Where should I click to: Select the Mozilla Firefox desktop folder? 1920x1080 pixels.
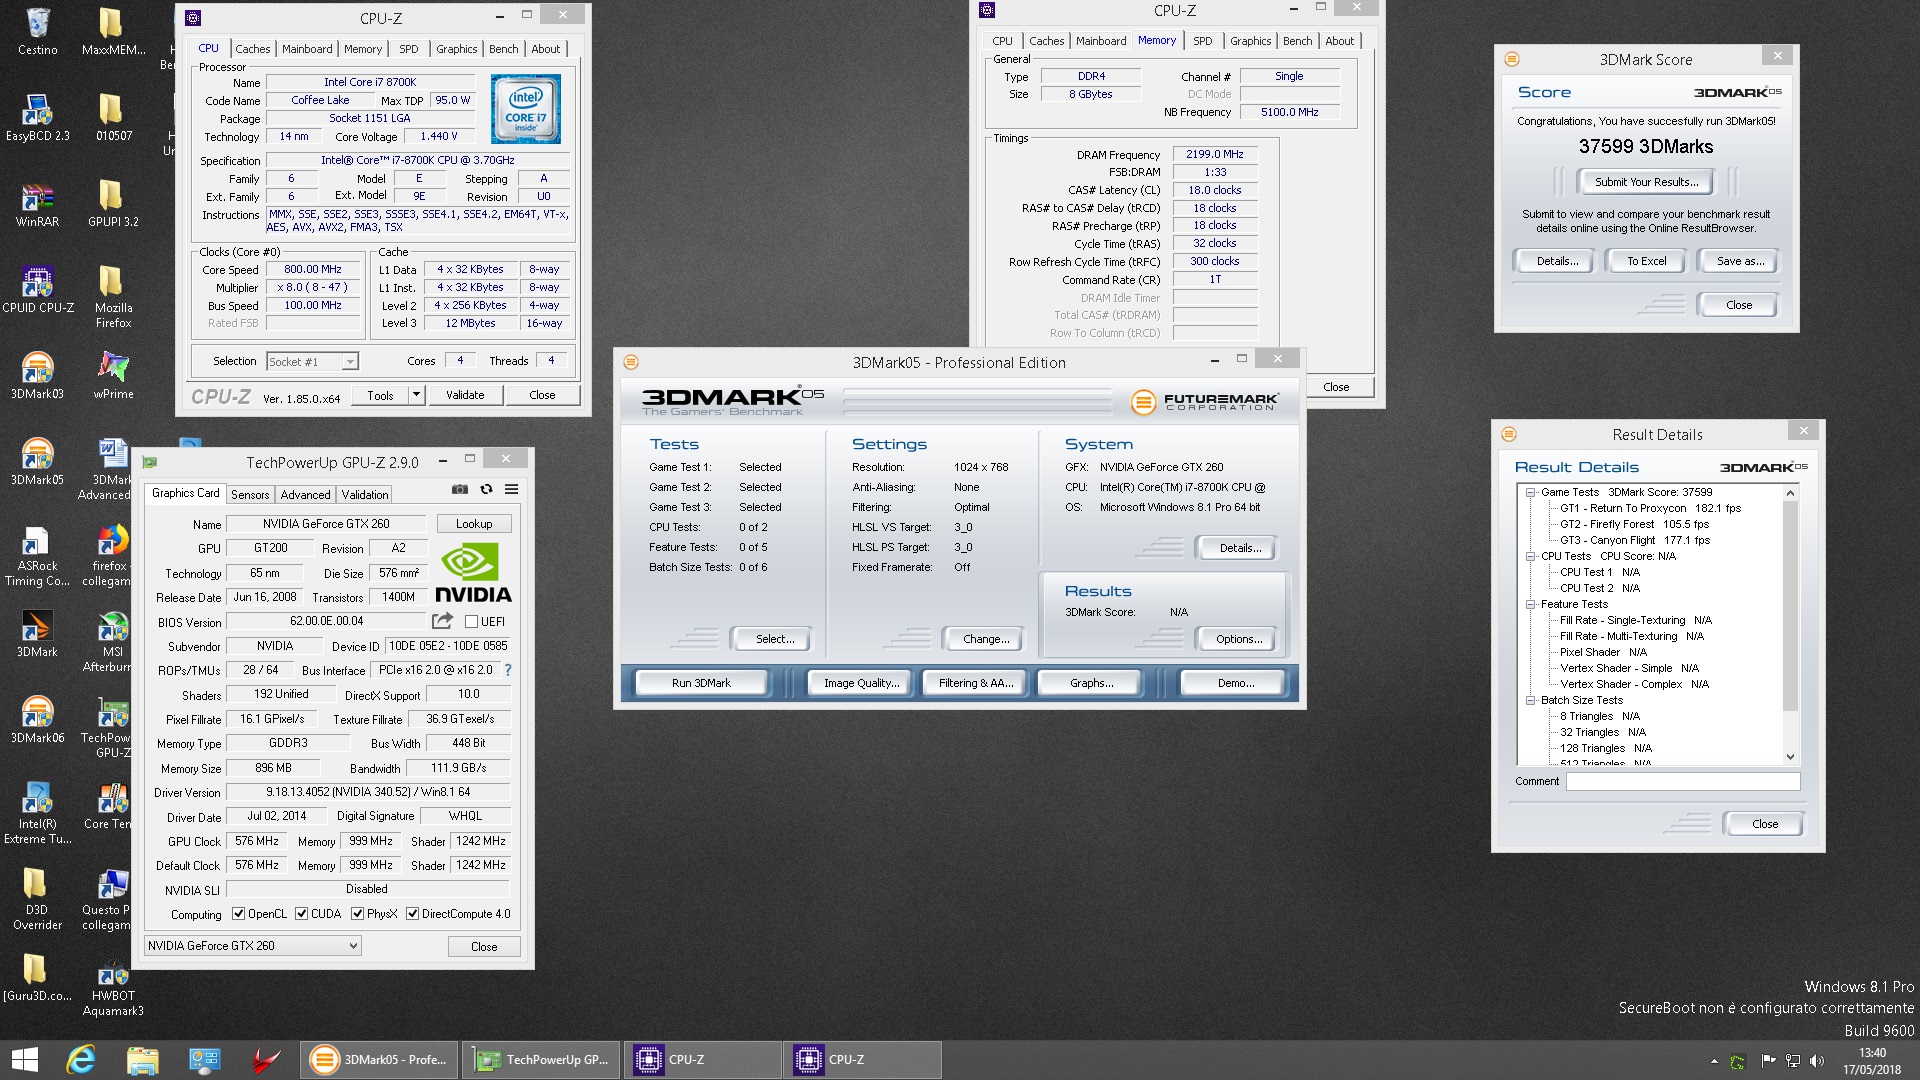click(x=113, y=298)
